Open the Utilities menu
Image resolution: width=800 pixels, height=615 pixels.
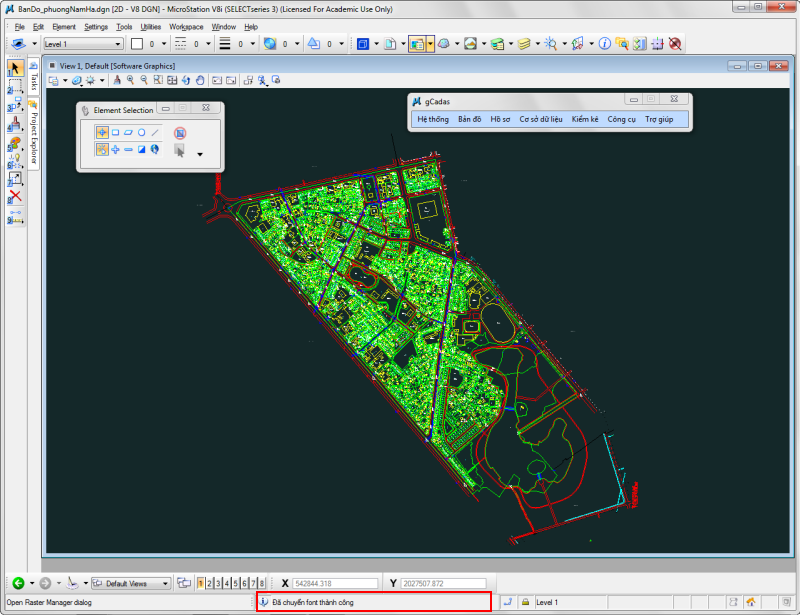(150, 26)
